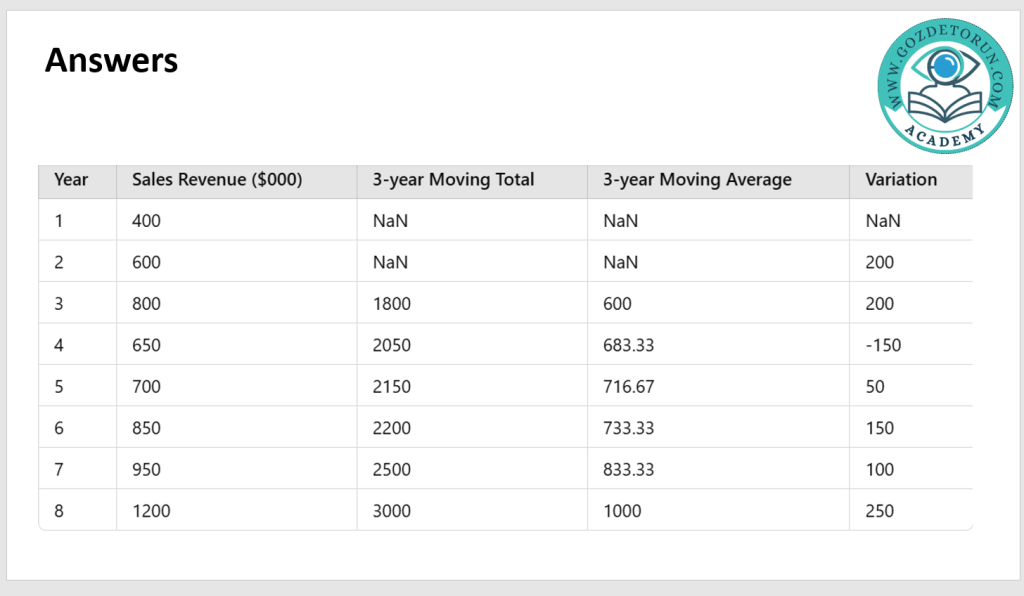1024x596 pixels.
Task: Select the 833.33 moving average cell
Action: pos(629,470)
